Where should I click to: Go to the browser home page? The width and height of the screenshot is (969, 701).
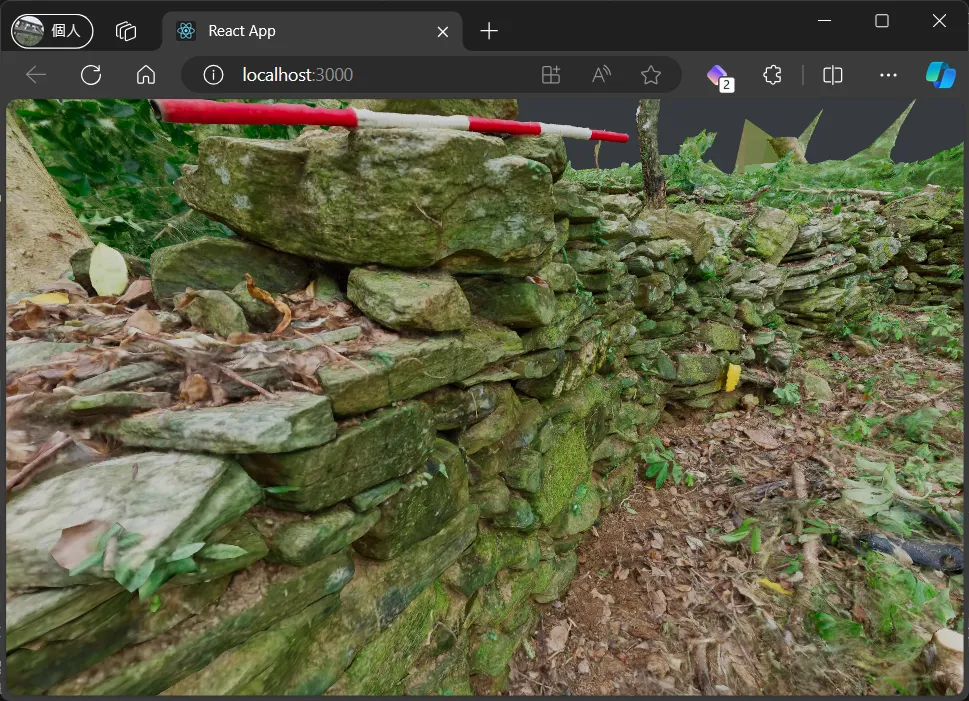146,75
